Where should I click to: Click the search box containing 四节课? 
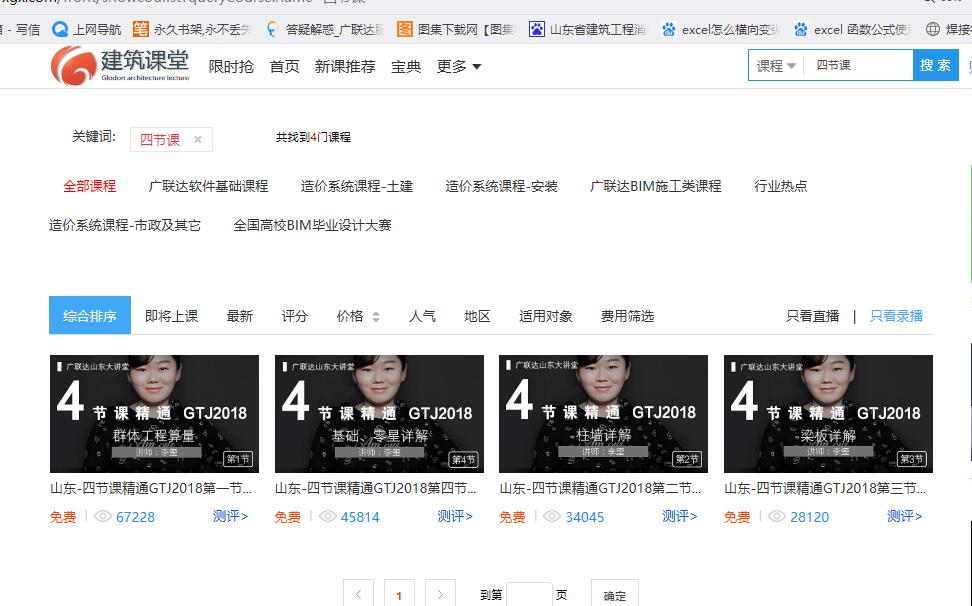click(859, 65)
